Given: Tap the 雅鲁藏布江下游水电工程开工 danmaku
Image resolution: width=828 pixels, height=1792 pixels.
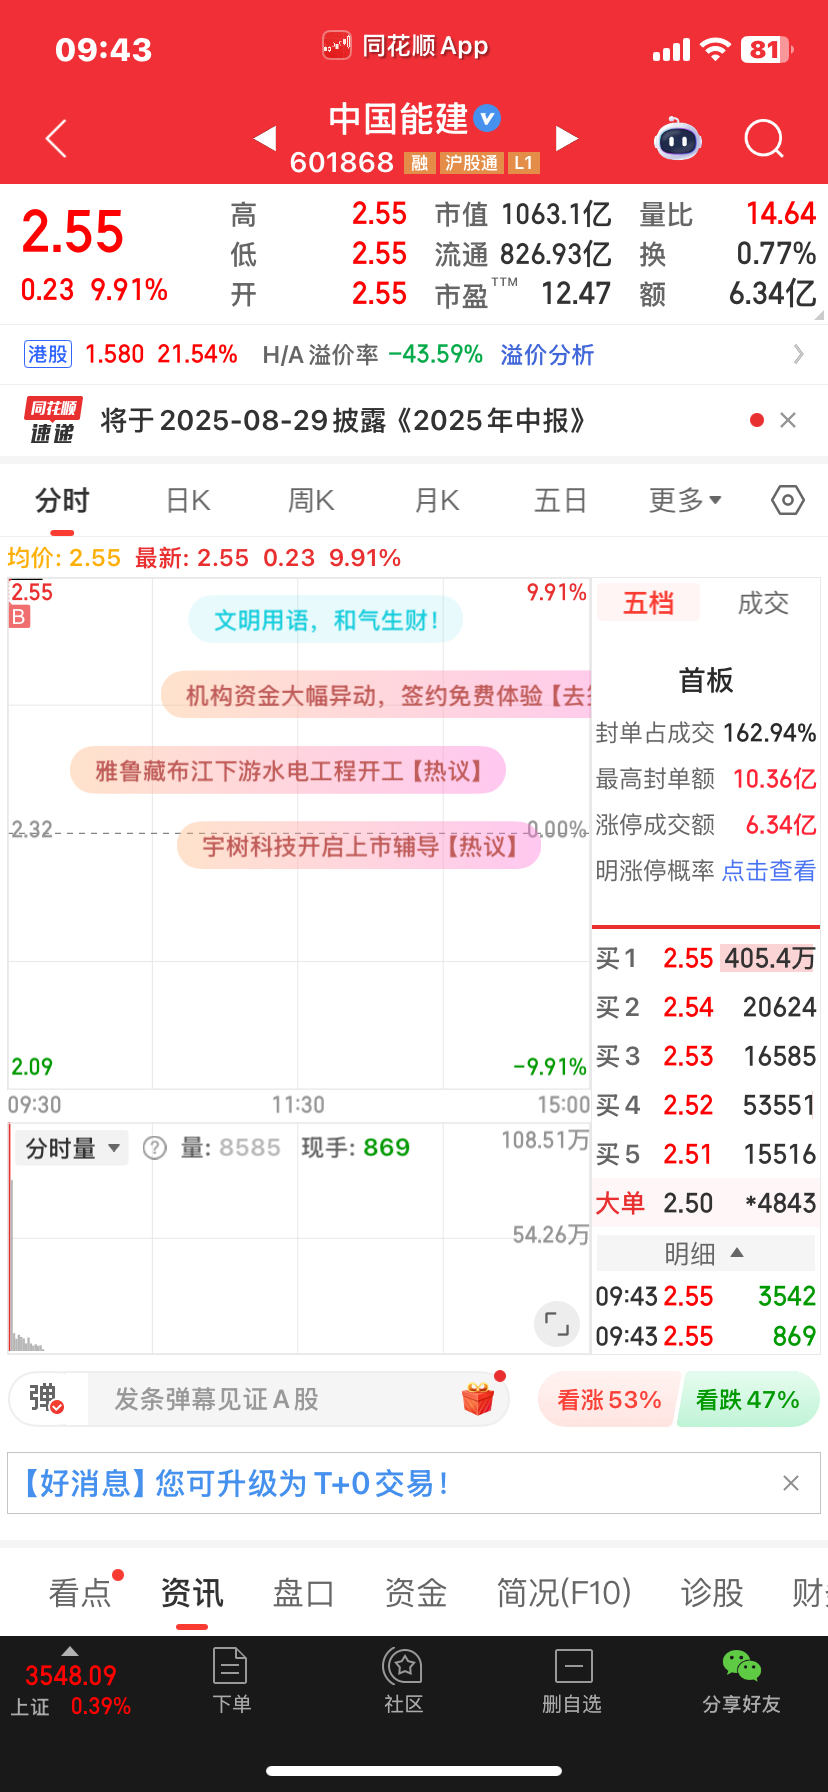Looking at the screenshot, I should click(288, 770).
